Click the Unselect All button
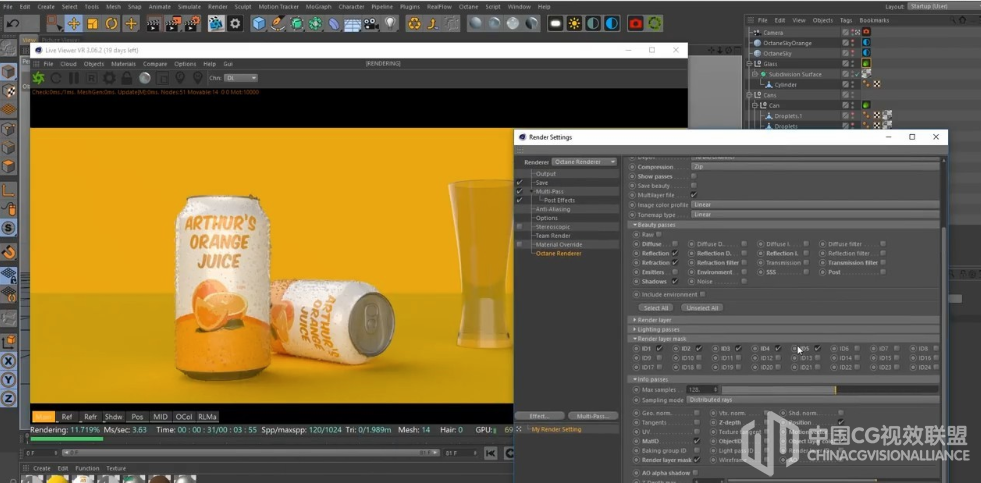This screenshot has height=483, width=981. [702, 308]
